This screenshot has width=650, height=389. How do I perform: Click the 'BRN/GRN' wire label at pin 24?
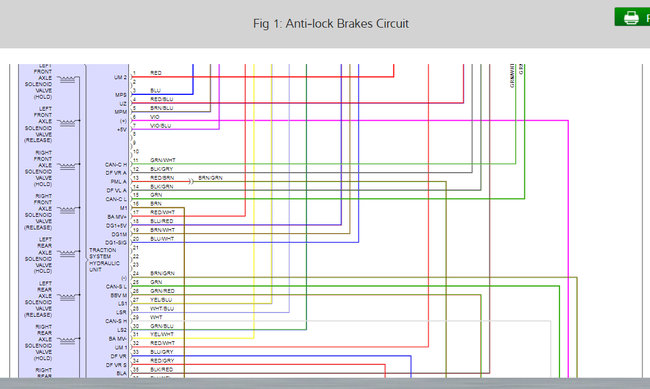162,273
